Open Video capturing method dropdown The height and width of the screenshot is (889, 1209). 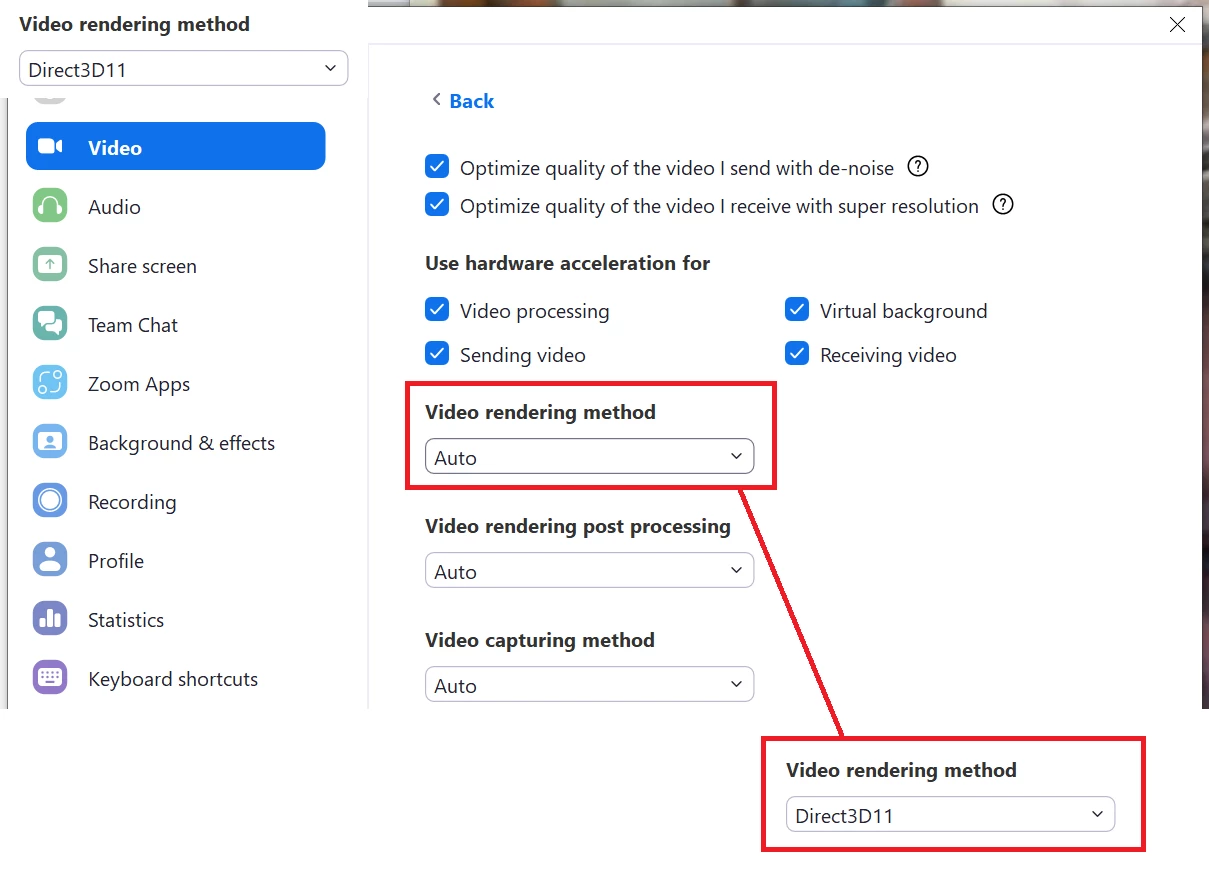point(589,685)
